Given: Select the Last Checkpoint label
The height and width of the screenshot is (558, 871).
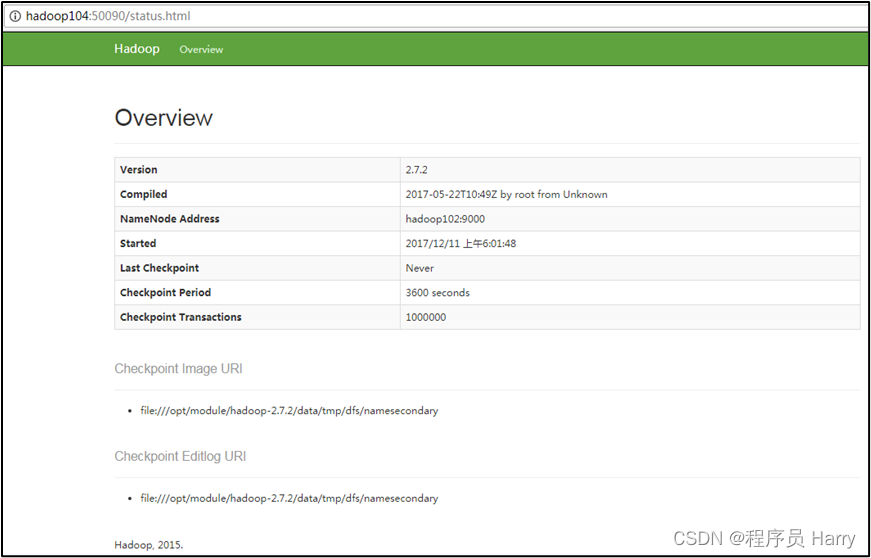Looking at the screenshot, I should tap(159, 268).
